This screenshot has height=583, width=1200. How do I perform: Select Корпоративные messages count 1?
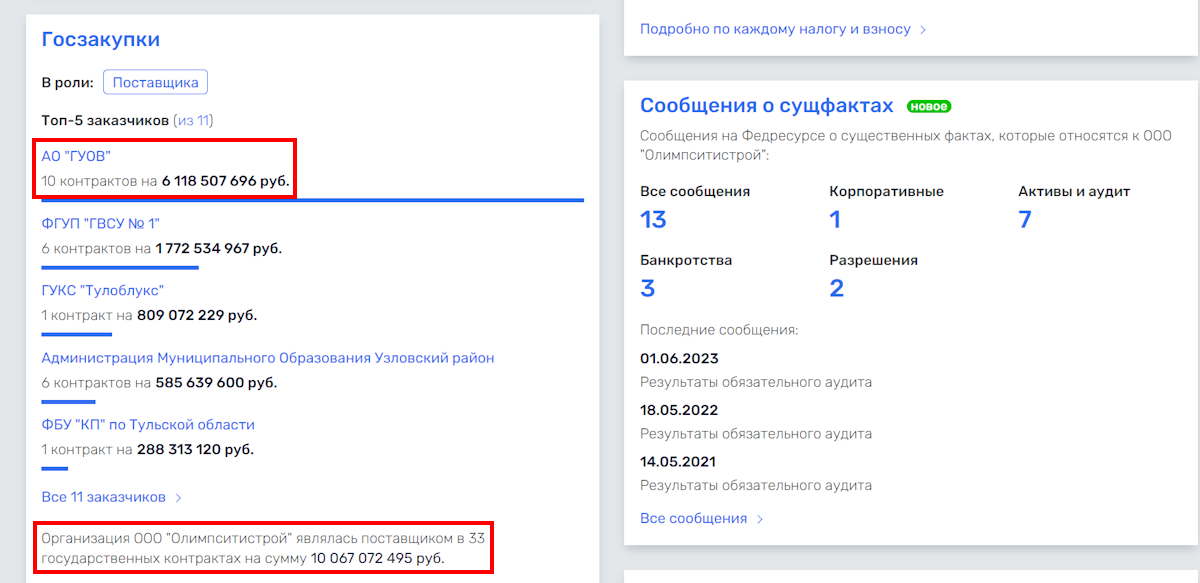click(835, 219)
